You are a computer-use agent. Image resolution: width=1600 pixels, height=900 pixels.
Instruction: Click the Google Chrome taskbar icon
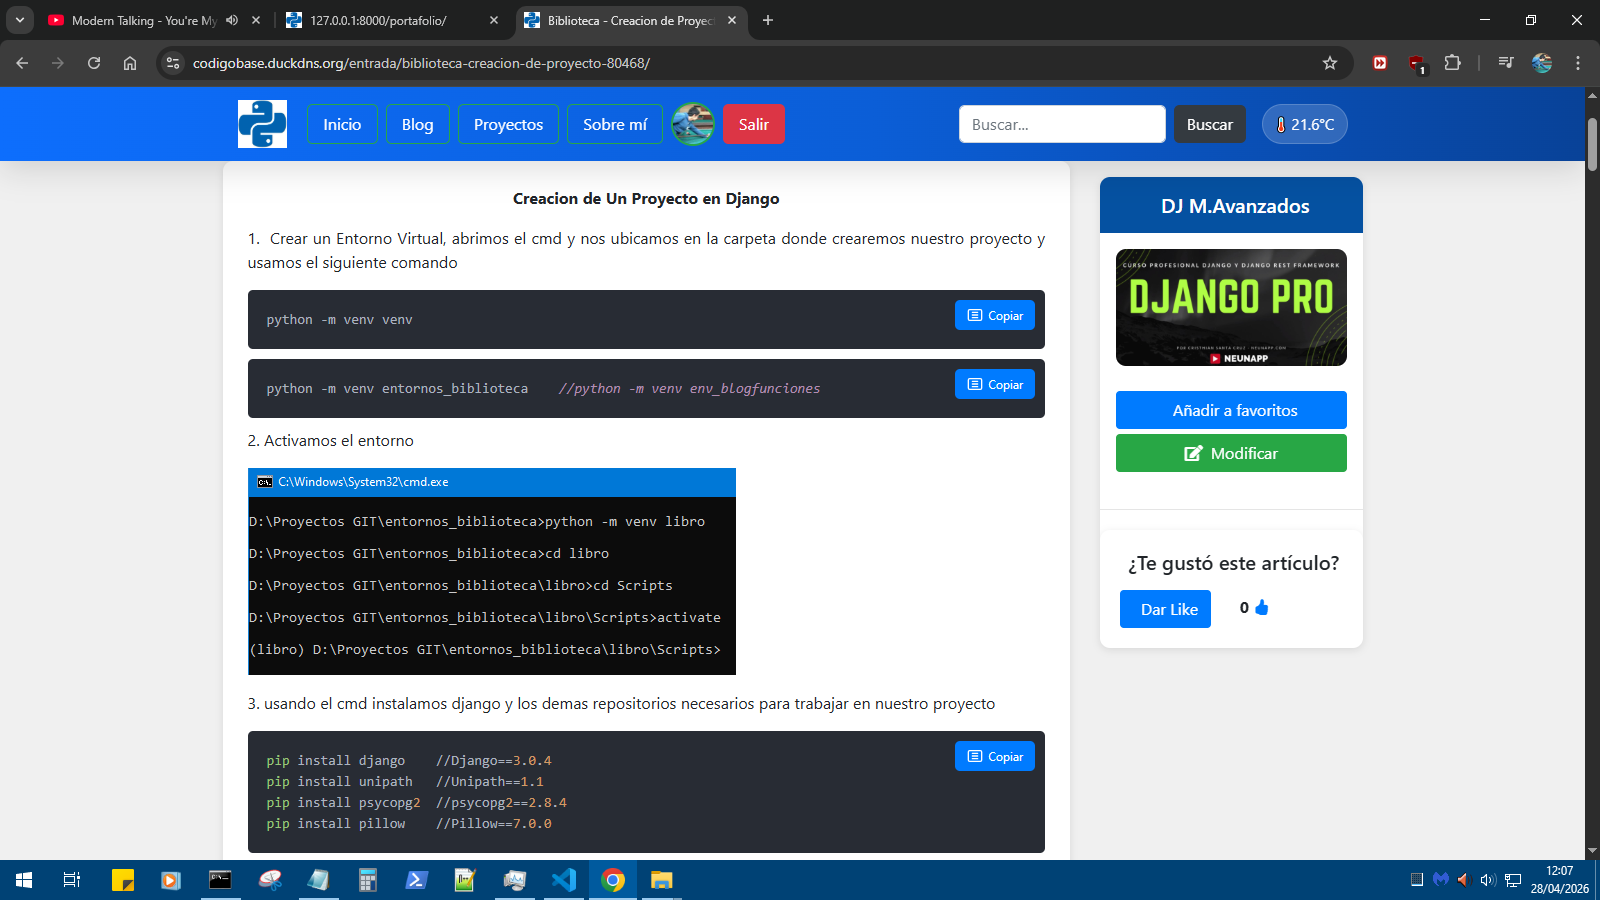tap(613, 880)
